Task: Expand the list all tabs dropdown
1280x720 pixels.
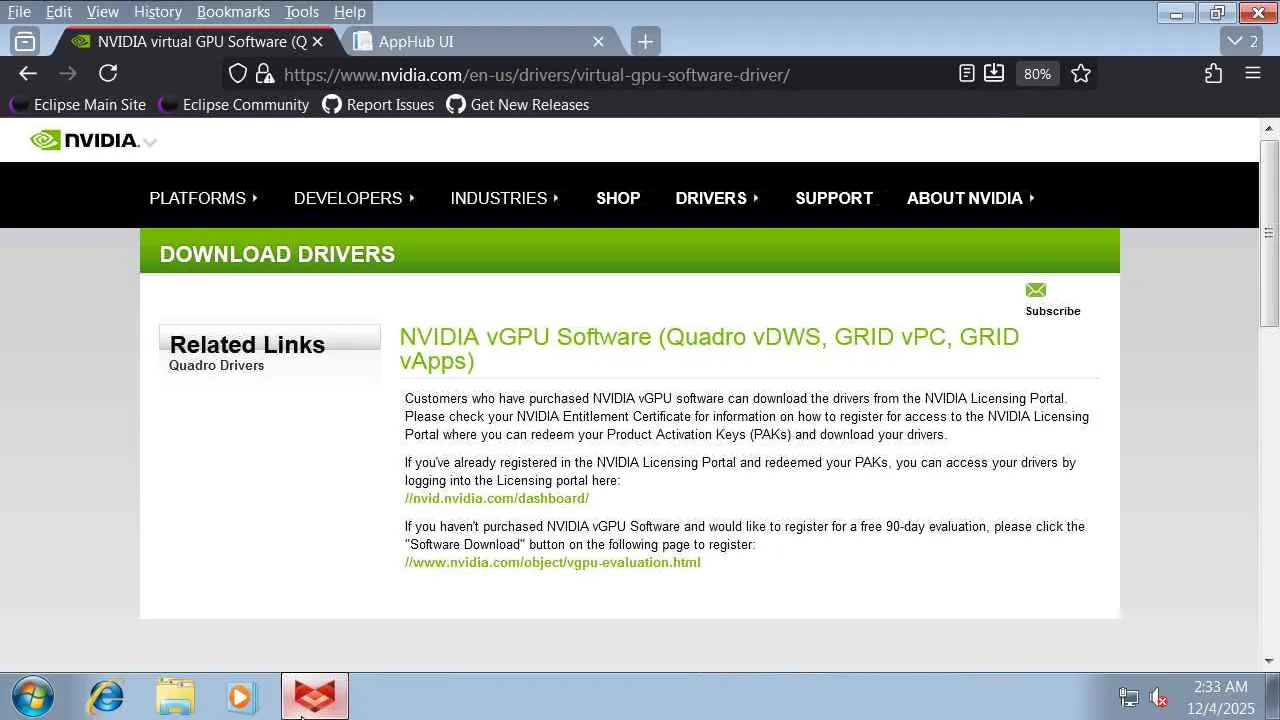Action: (x=1244, y=41)
